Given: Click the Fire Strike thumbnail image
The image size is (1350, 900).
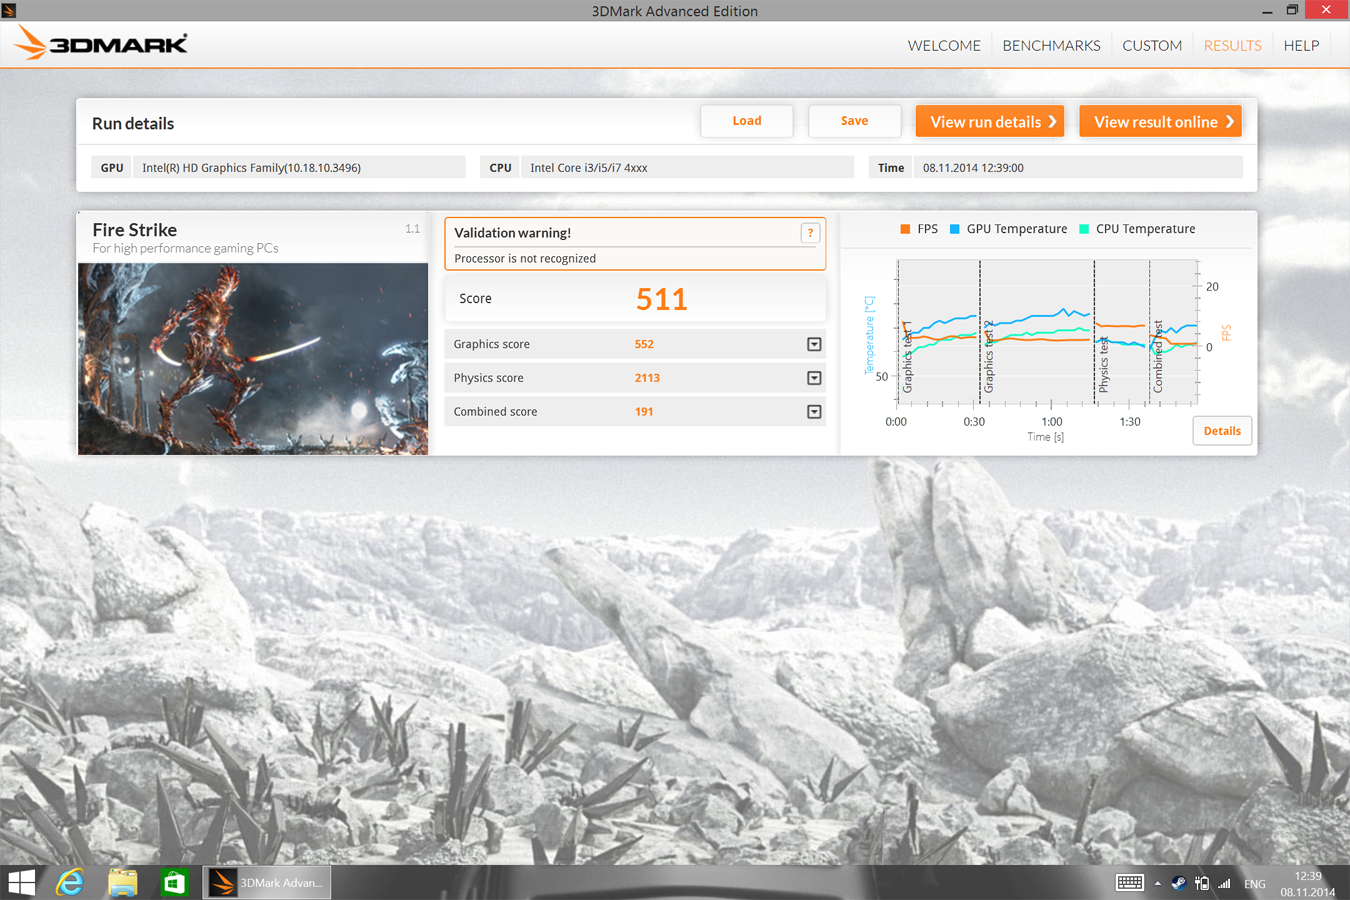Looking at the screenshot, I should tap(253, 359).
